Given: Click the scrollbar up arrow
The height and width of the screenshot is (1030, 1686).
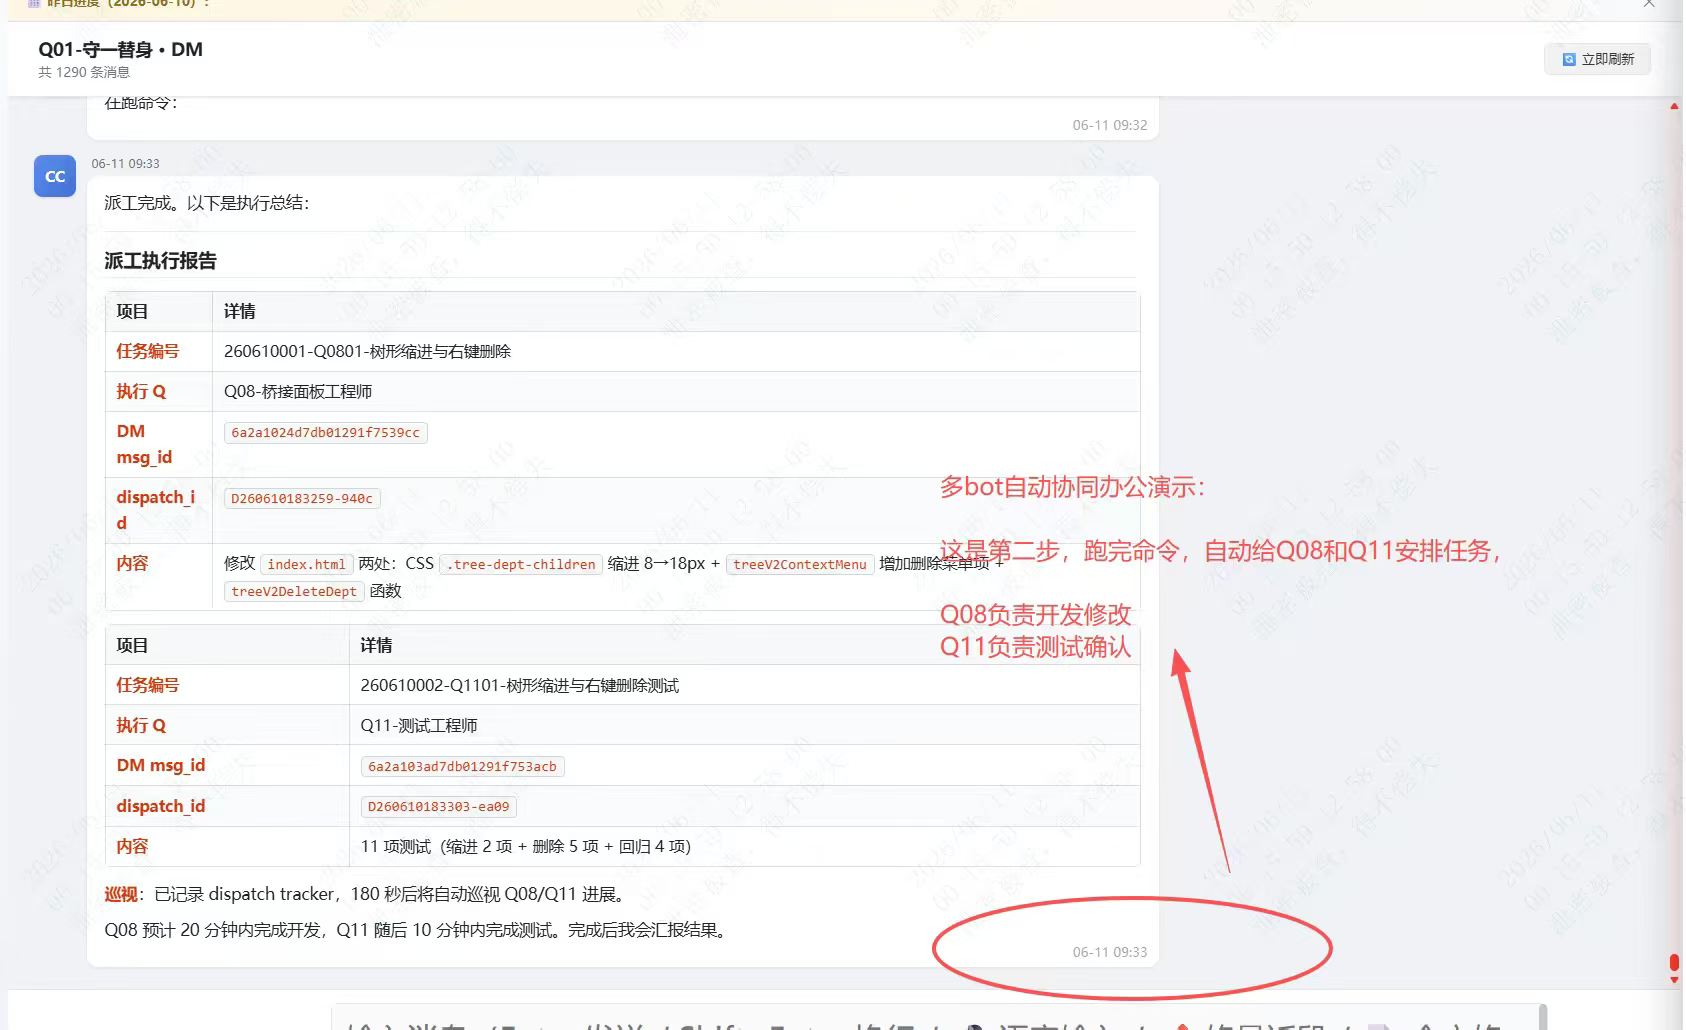Looking at the screenshot, I should [x=1674, y=106].
